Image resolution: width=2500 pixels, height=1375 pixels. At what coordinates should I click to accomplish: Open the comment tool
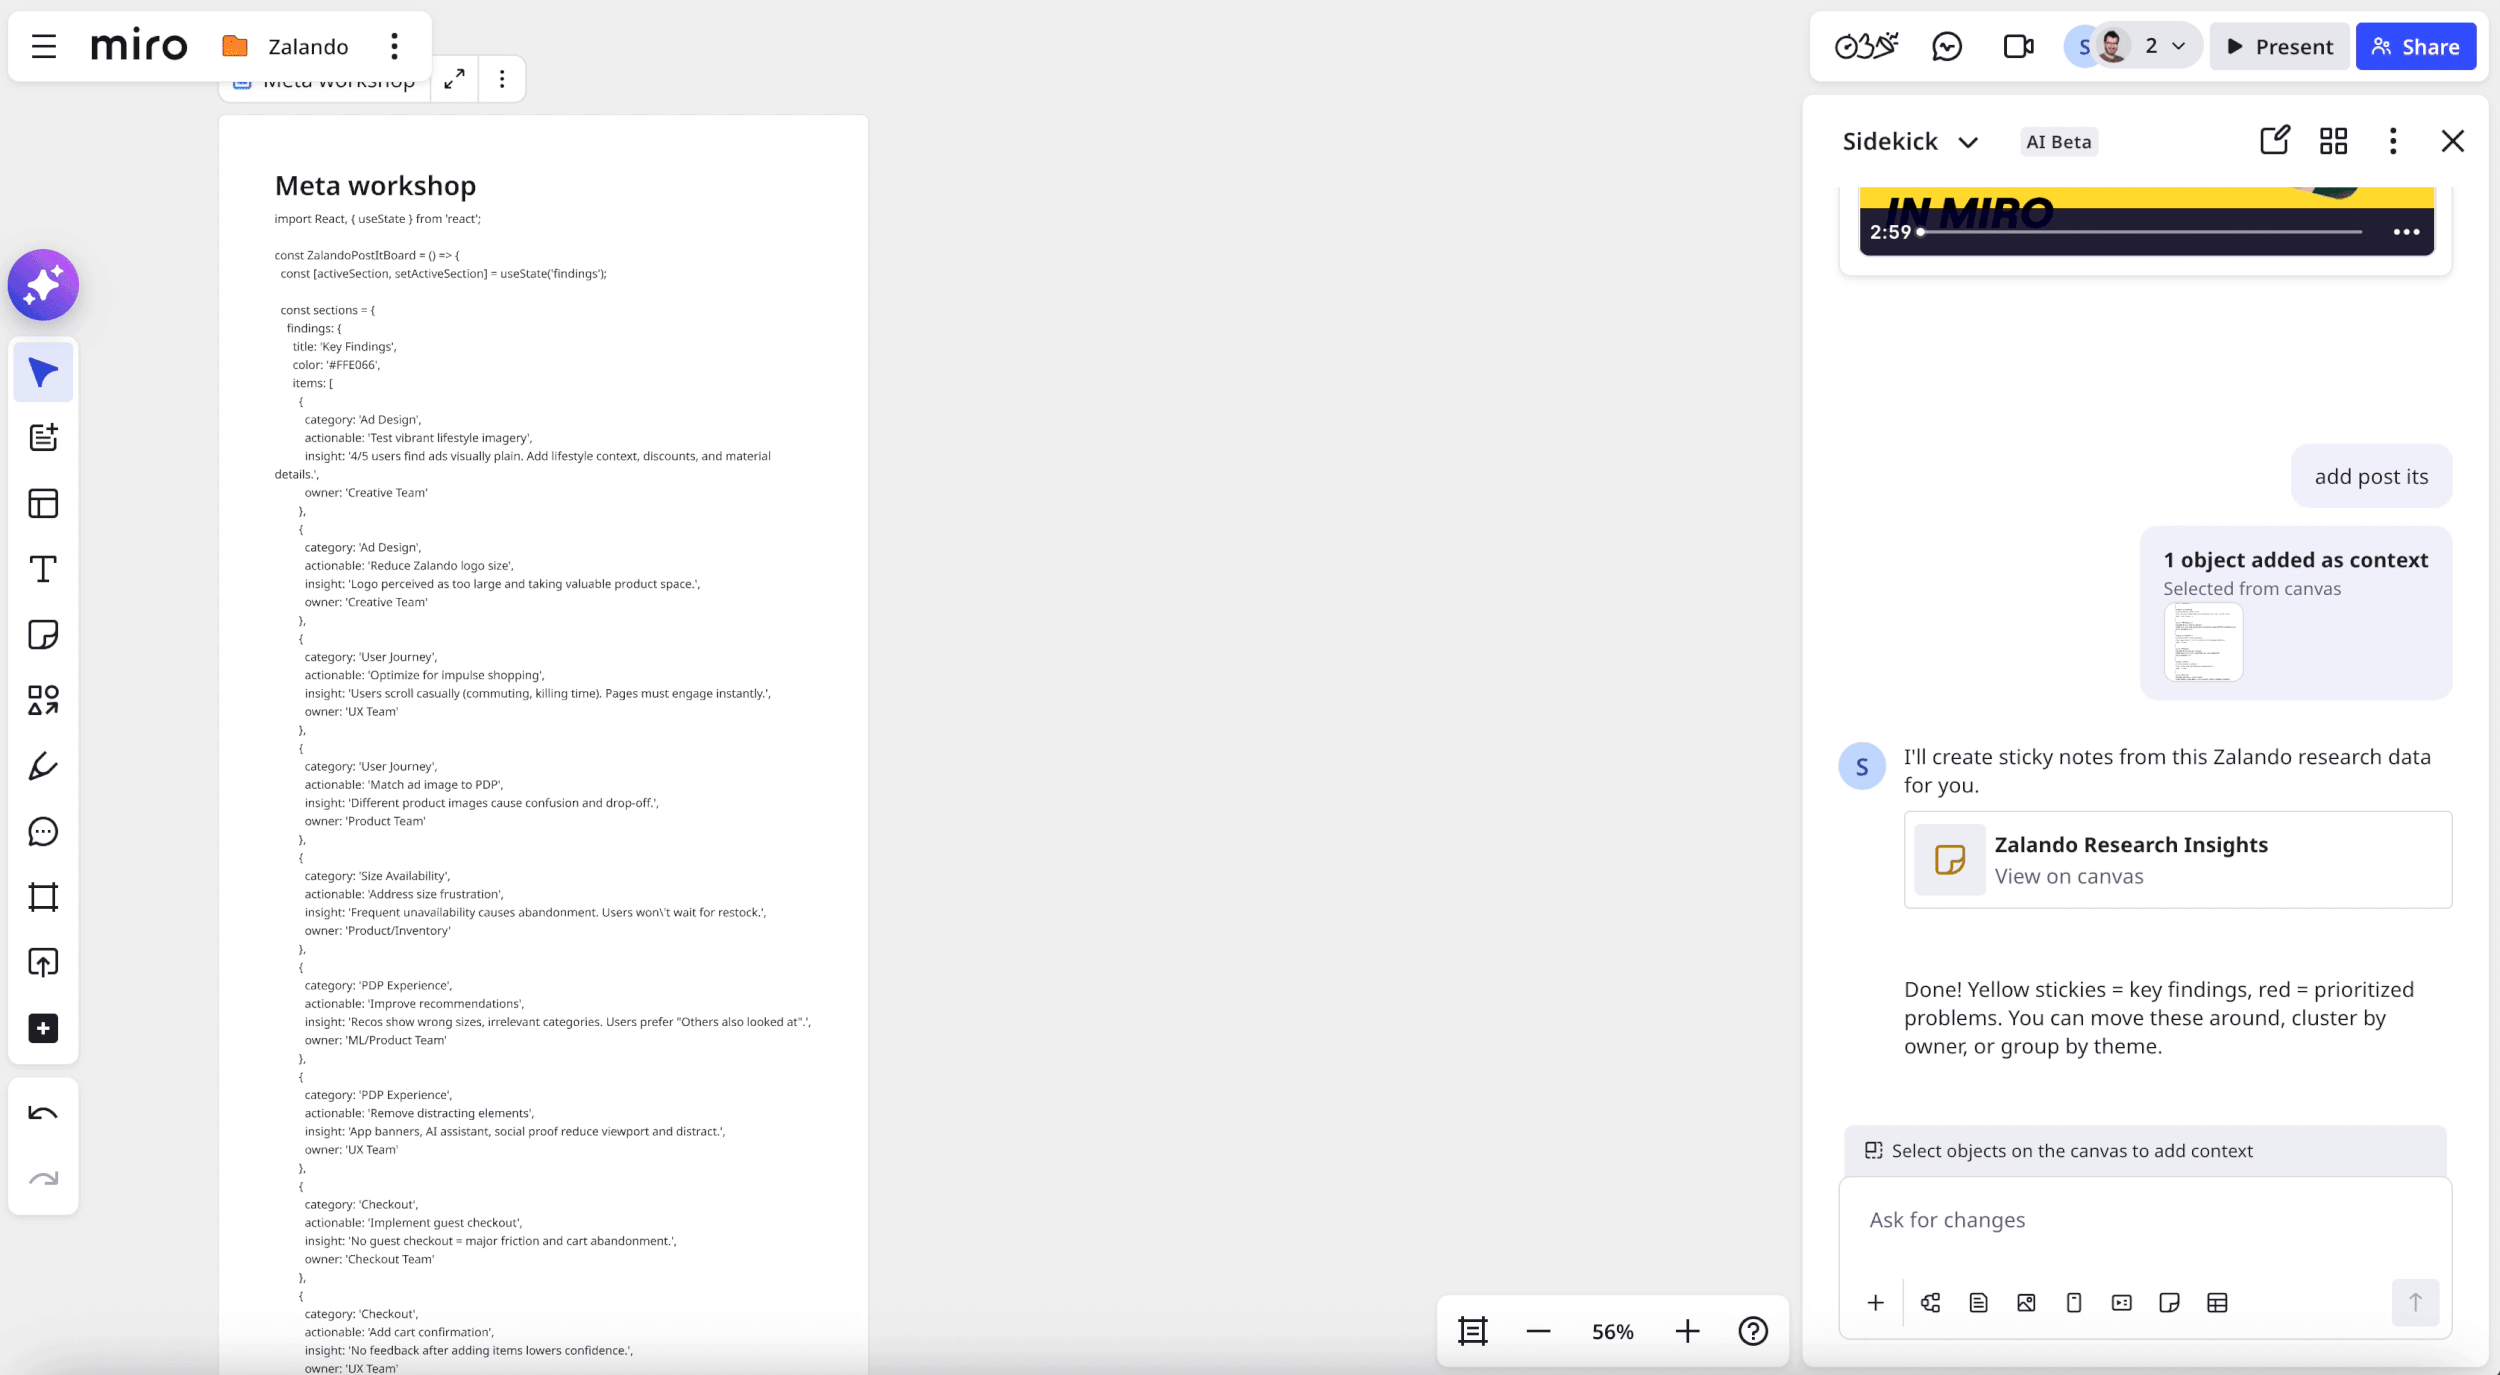(x=43, y=832)
